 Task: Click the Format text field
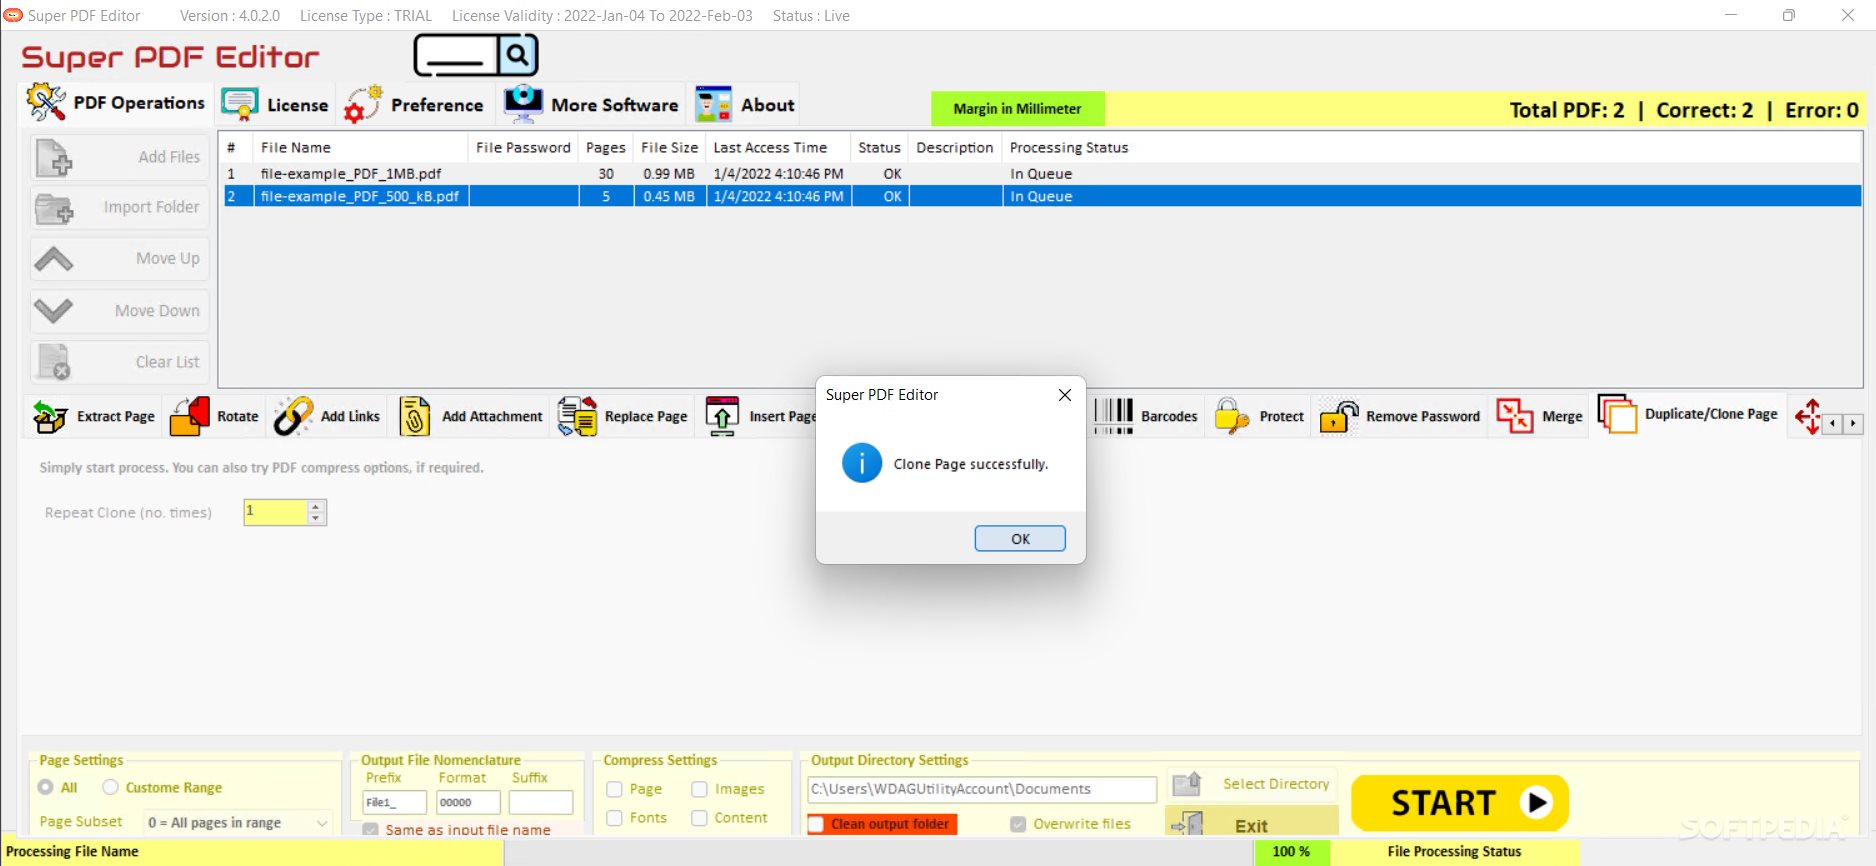coord(468,802)
